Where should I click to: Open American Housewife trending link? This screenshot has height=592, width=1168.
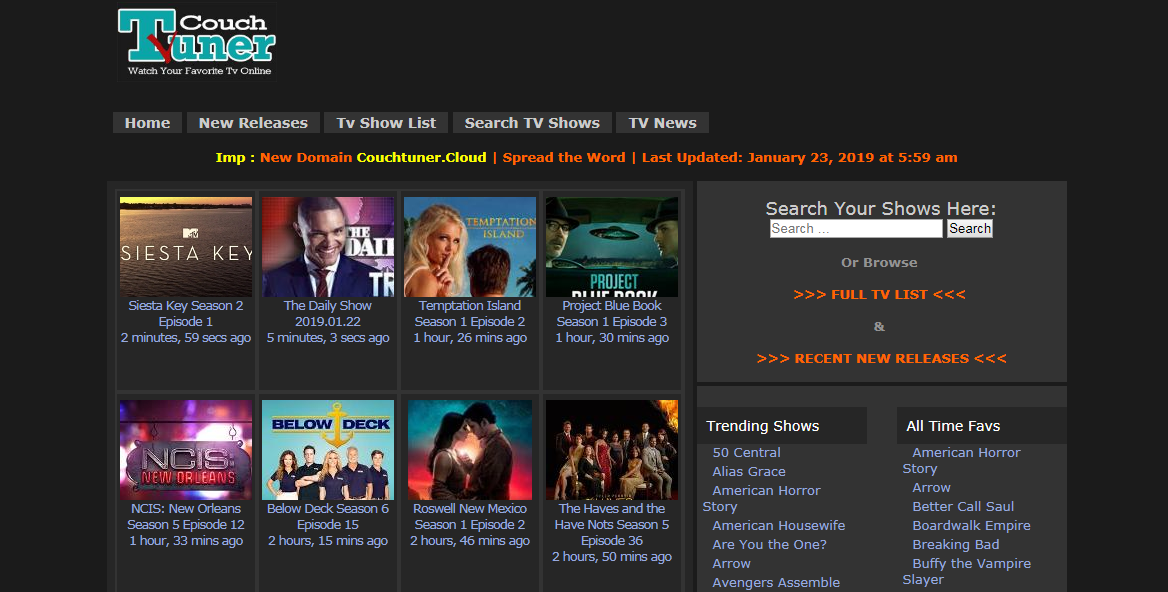click(x=778, y=526)
